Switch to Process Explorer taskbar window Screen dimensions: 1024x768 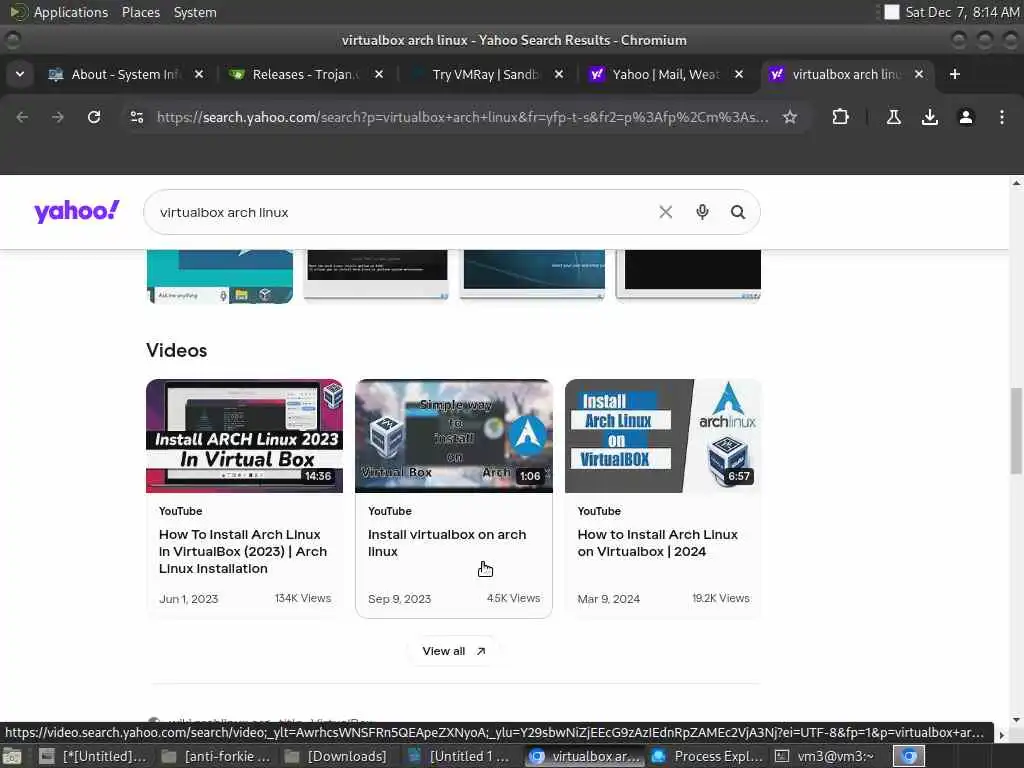pyautogui.click(x=707, y=756)
